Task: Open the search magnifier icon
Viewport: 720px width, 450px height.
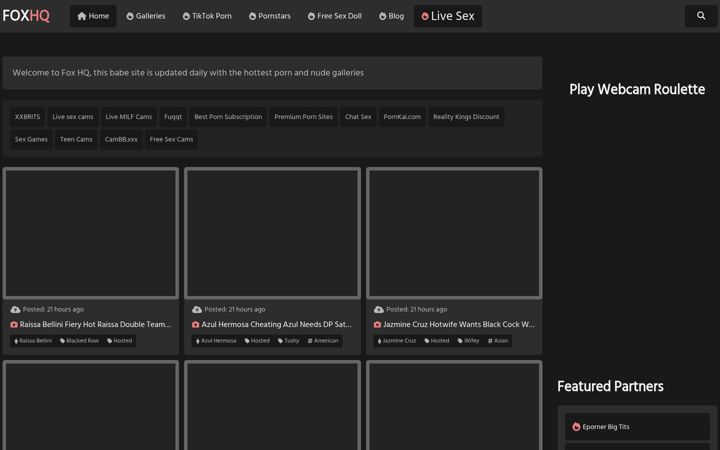Action: tap(701, 16)
